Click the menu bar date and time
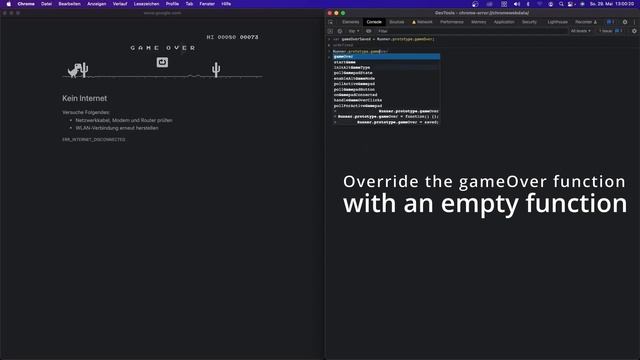 click(611, 4)
